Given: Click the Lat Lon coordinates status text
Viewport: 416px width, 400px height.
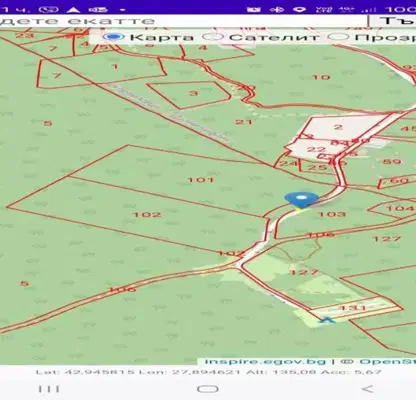Looking at the screenshot, I should pyautogui.click(x=209, y=372).
